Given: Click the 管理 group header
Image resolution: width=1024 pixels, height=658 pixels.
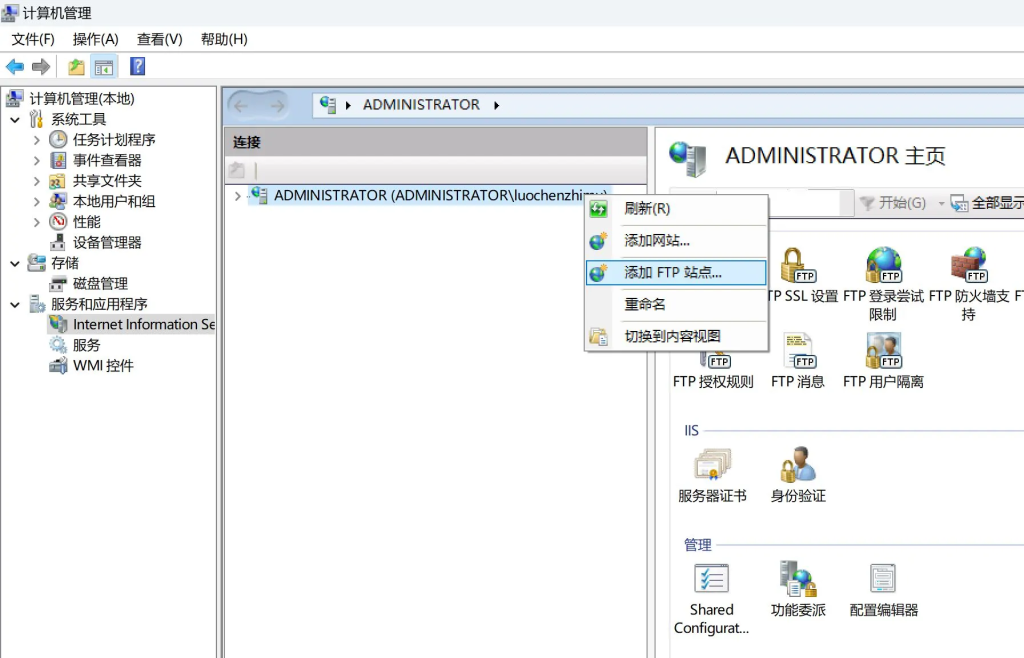Looking at the screenshot, I should pyautogui.click(x=697, y=545).
